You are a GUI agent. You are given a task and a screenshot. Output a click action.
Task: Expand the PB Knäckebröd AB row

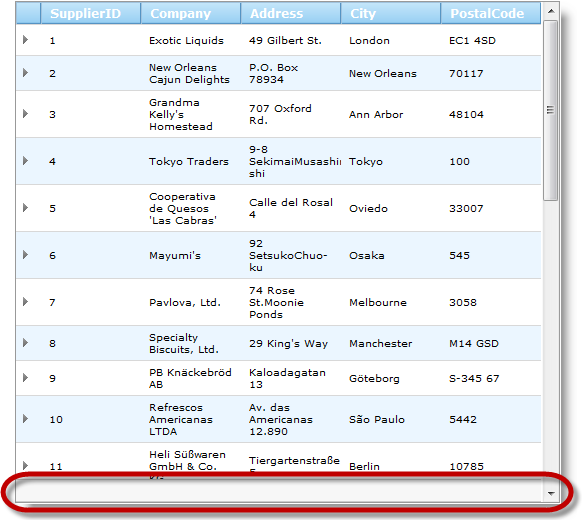click(25, 378)
